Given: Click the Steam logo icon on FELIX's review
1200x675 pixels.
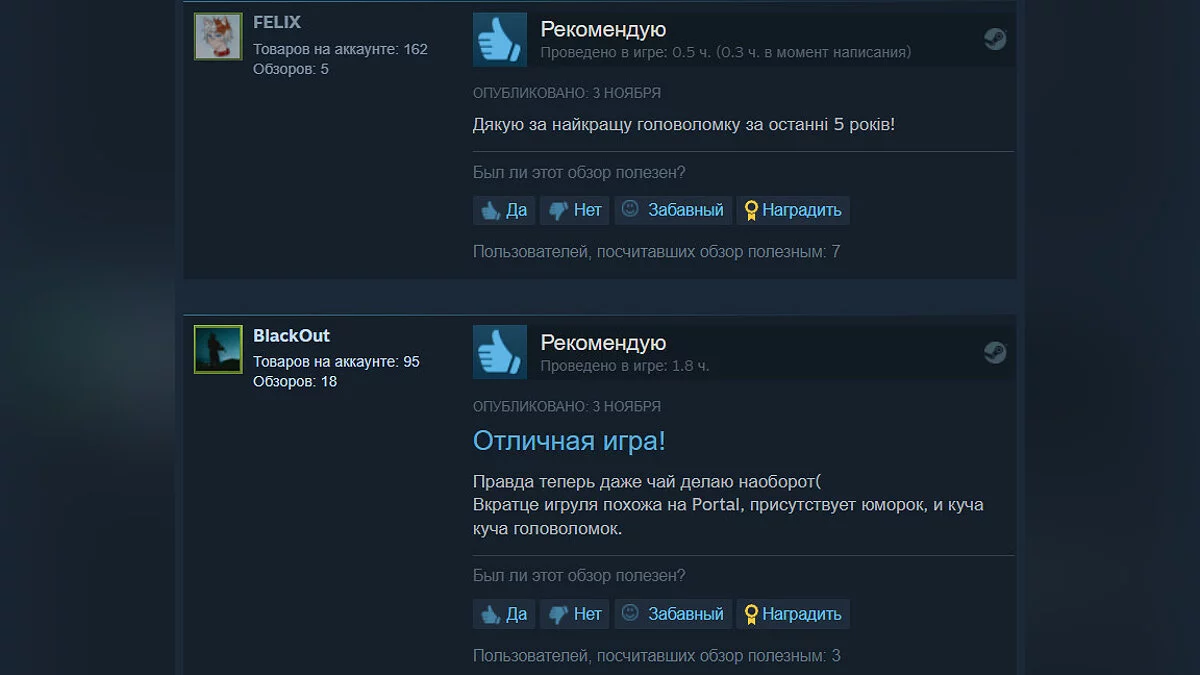Looking at the screenshot, I should [x=995, y=39].
